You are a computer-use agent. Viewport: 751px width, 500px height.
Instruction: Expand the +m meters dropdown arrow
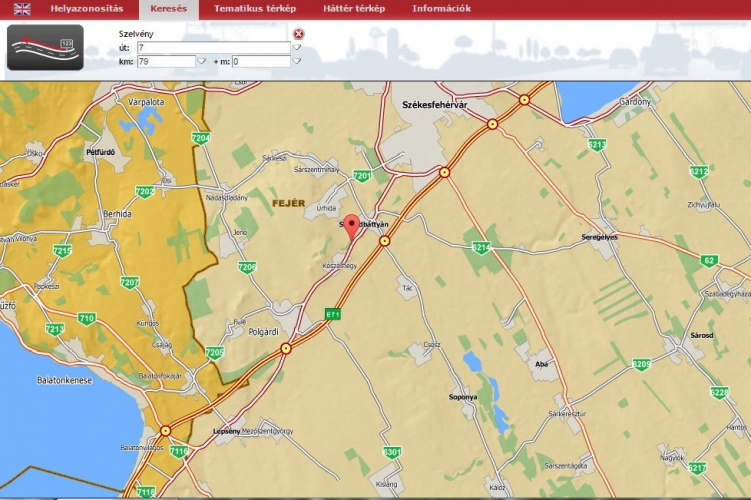coord(297,61)
